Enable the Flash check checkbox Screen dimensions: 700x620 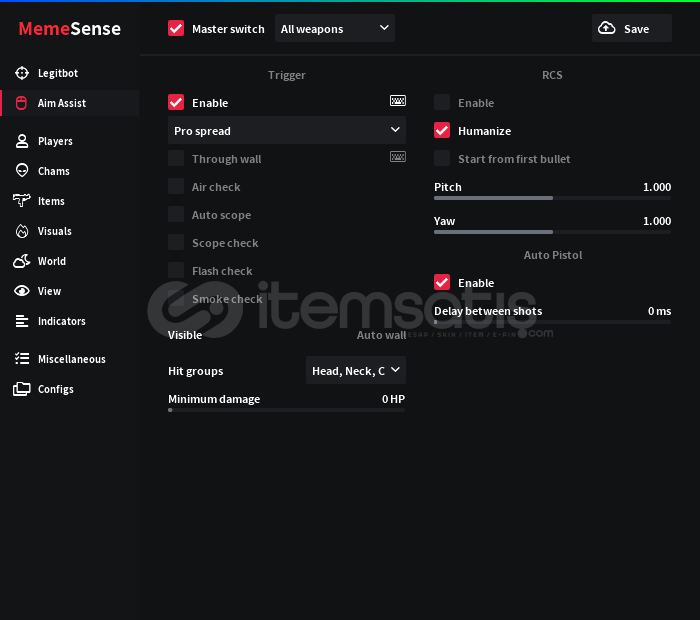(x=176, y=270)
